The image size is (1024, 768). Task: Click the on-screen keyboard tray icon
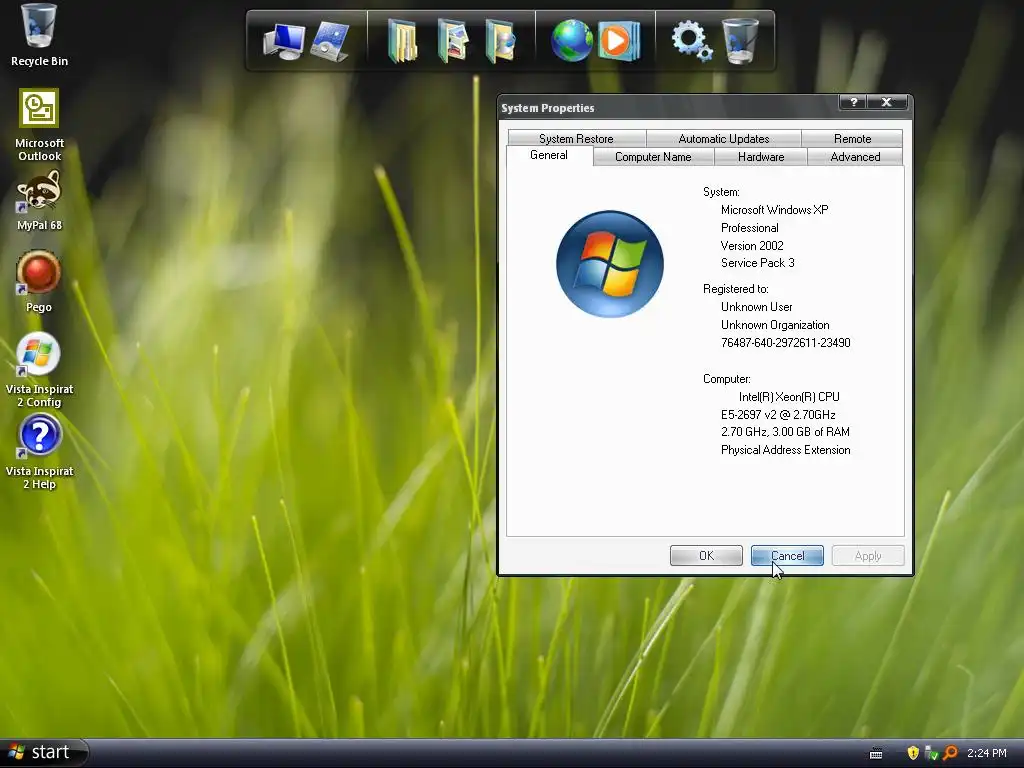point(876,754)
